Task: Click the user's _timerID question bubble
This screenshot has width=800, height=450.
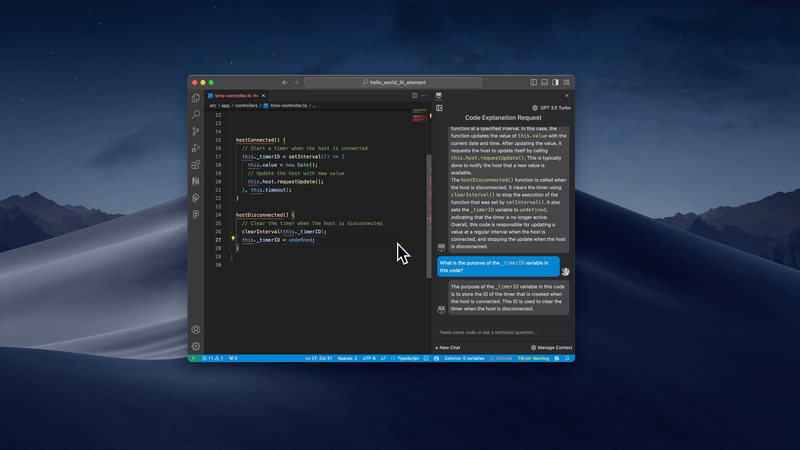Action: (498, 266)
